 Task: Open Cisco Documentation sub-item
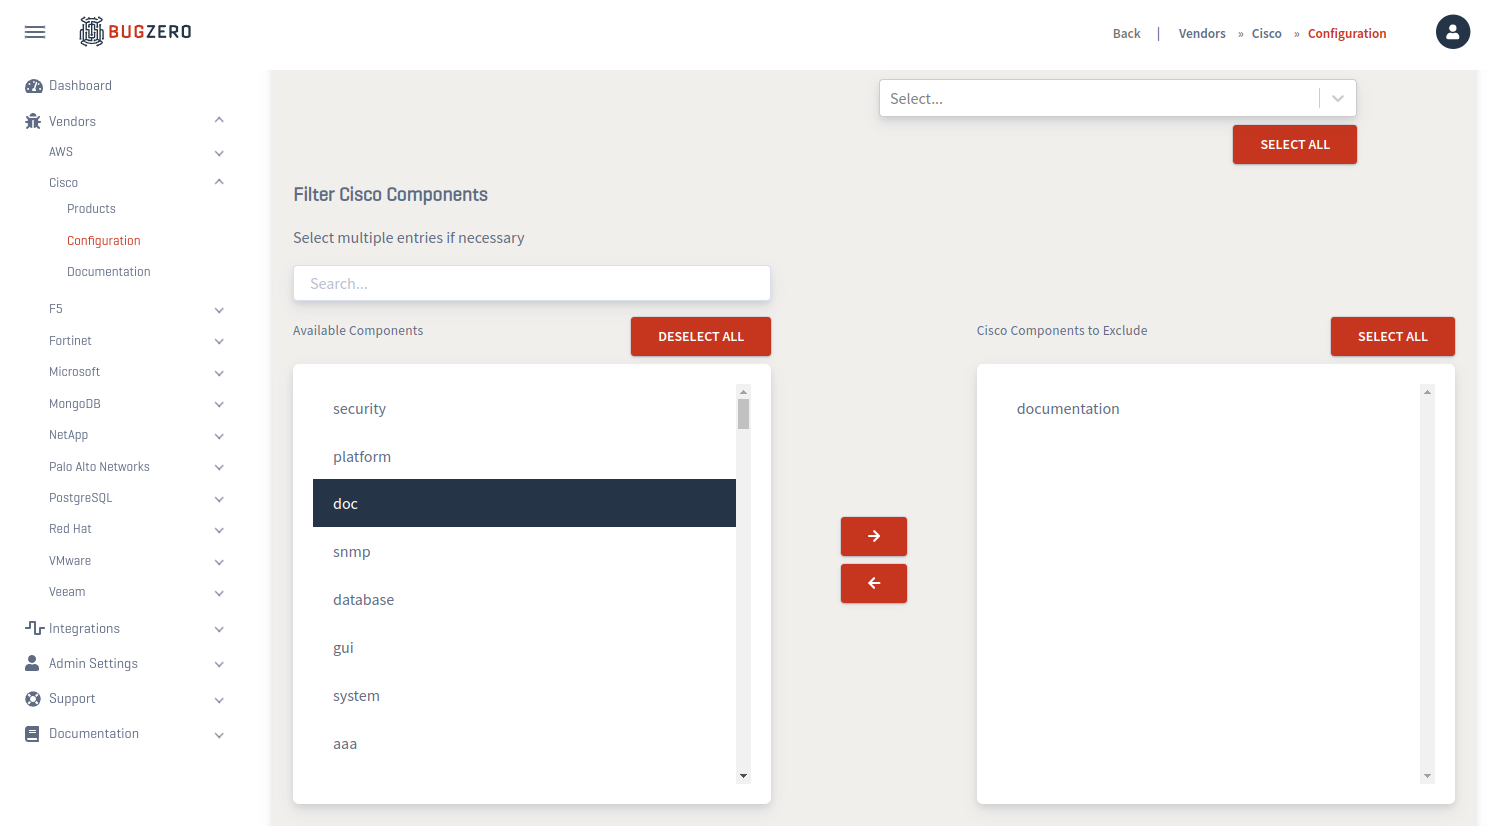click(x=109, y=272)
